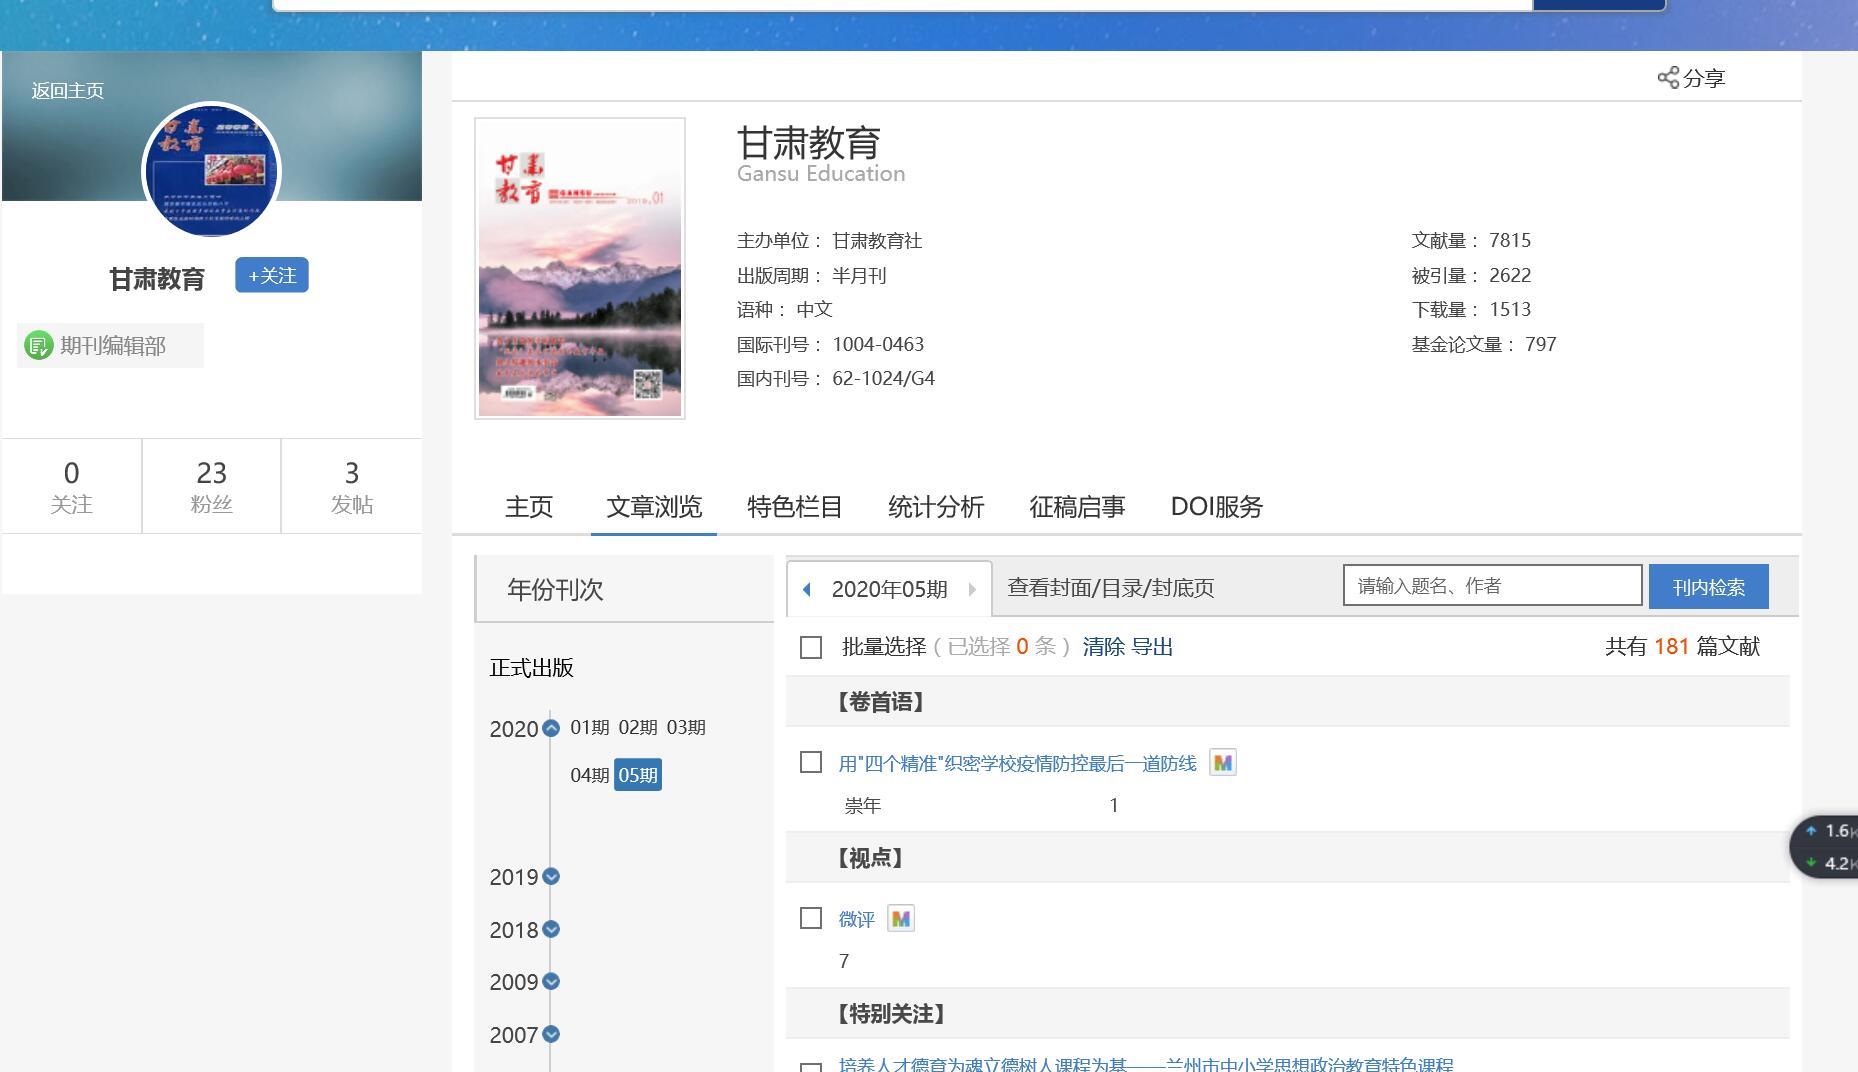Click the round journal avatar image

coord(211,170)
